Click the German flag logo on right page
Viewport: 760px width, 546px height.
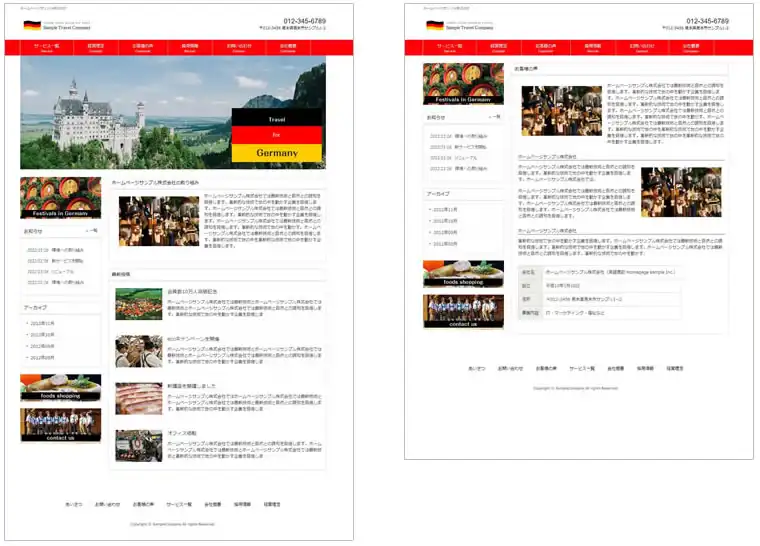[x=434, y=25]
